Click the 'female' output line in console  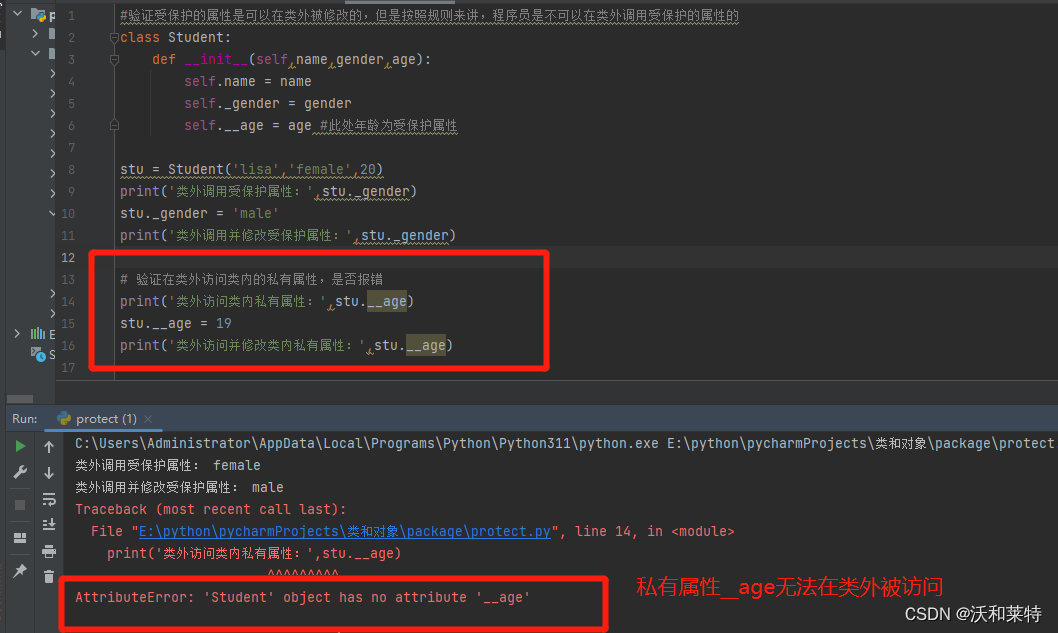(167, 465)
